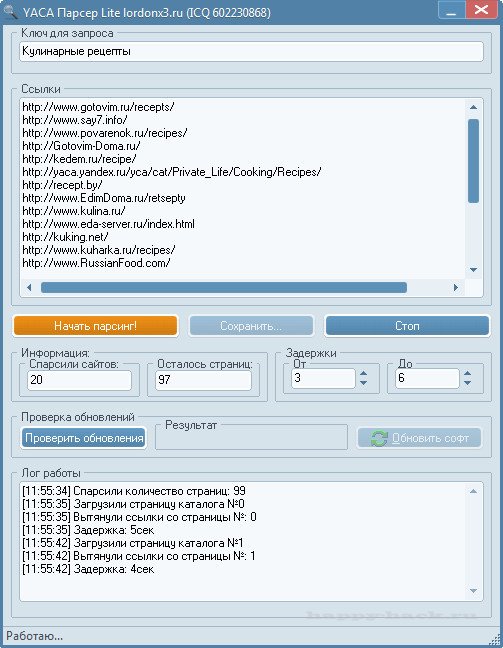Increase the До delay value
Screen dimensions: 503x648
pos(467,373)
